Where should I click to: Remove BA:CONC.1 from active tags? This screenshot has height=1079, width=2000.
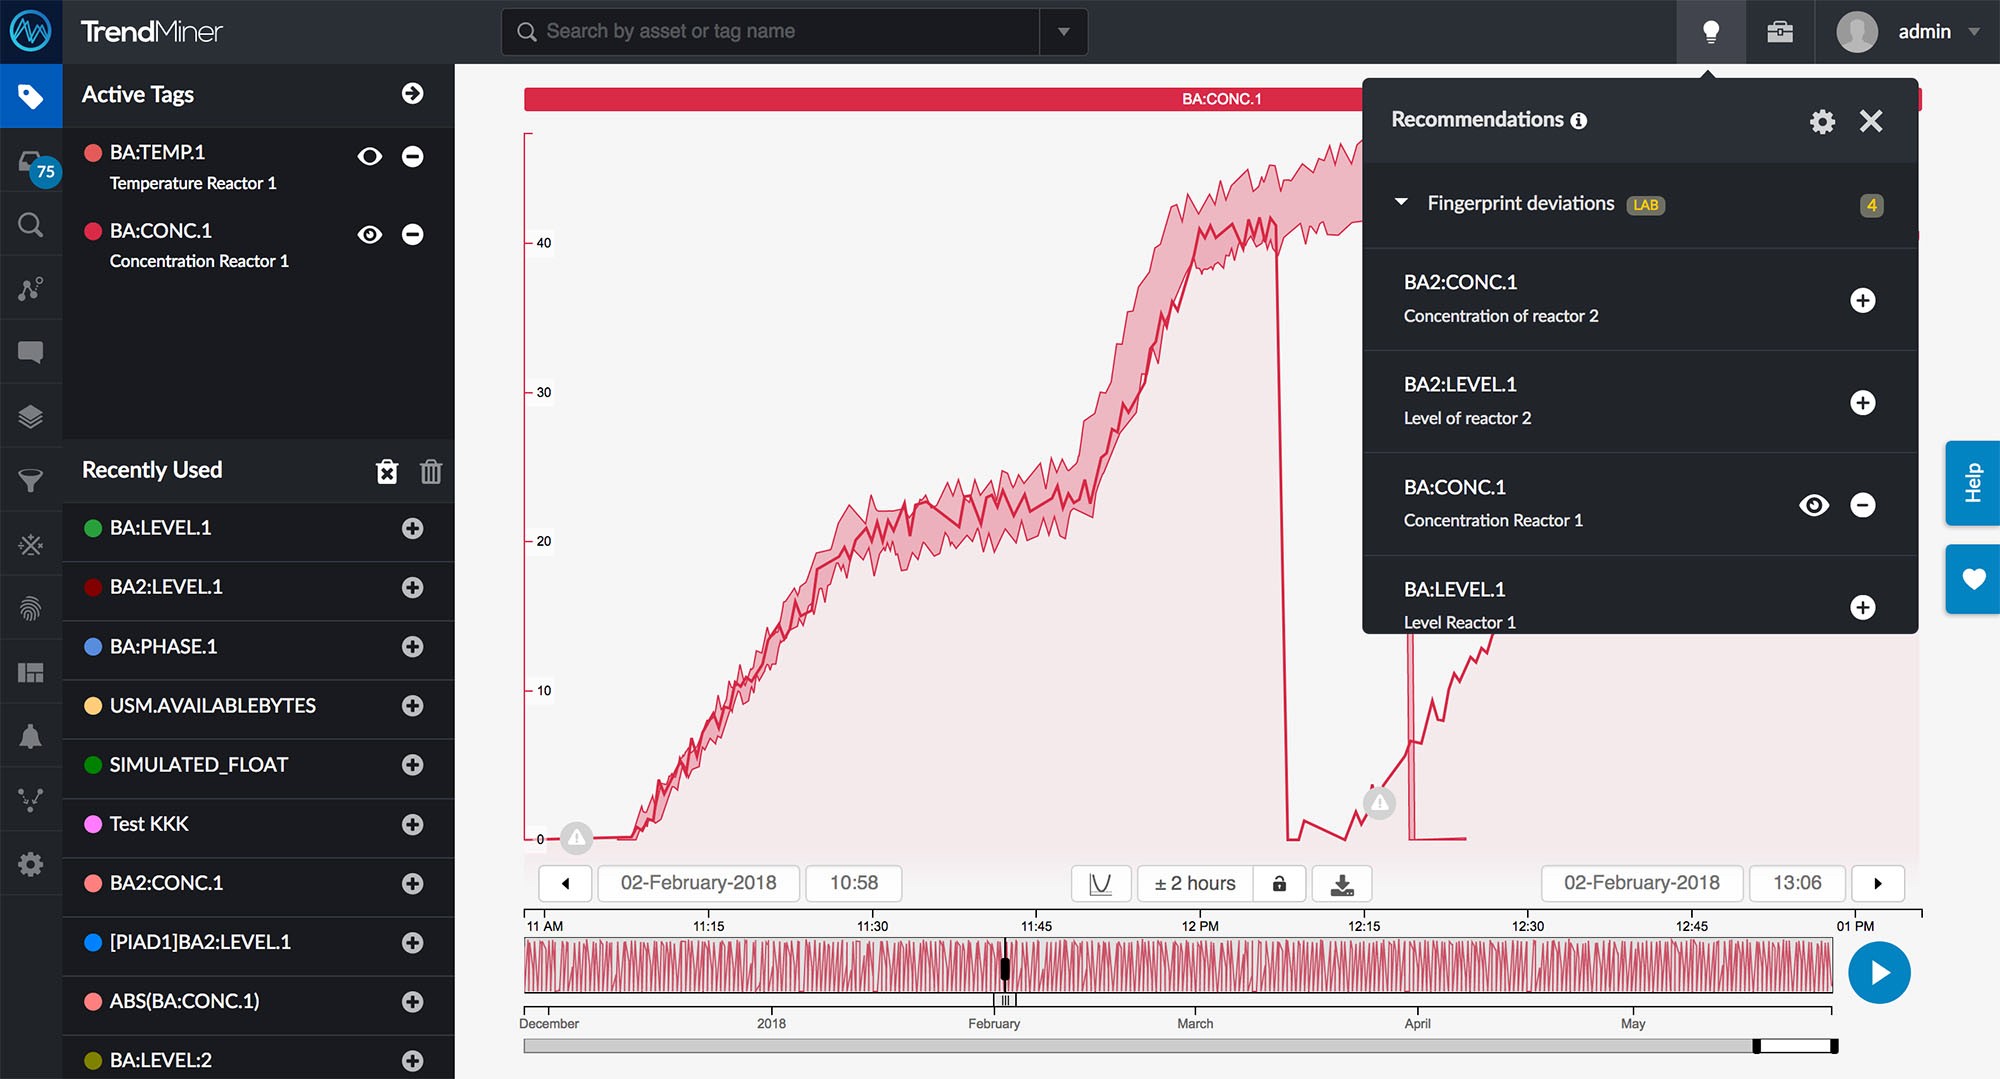412,234
